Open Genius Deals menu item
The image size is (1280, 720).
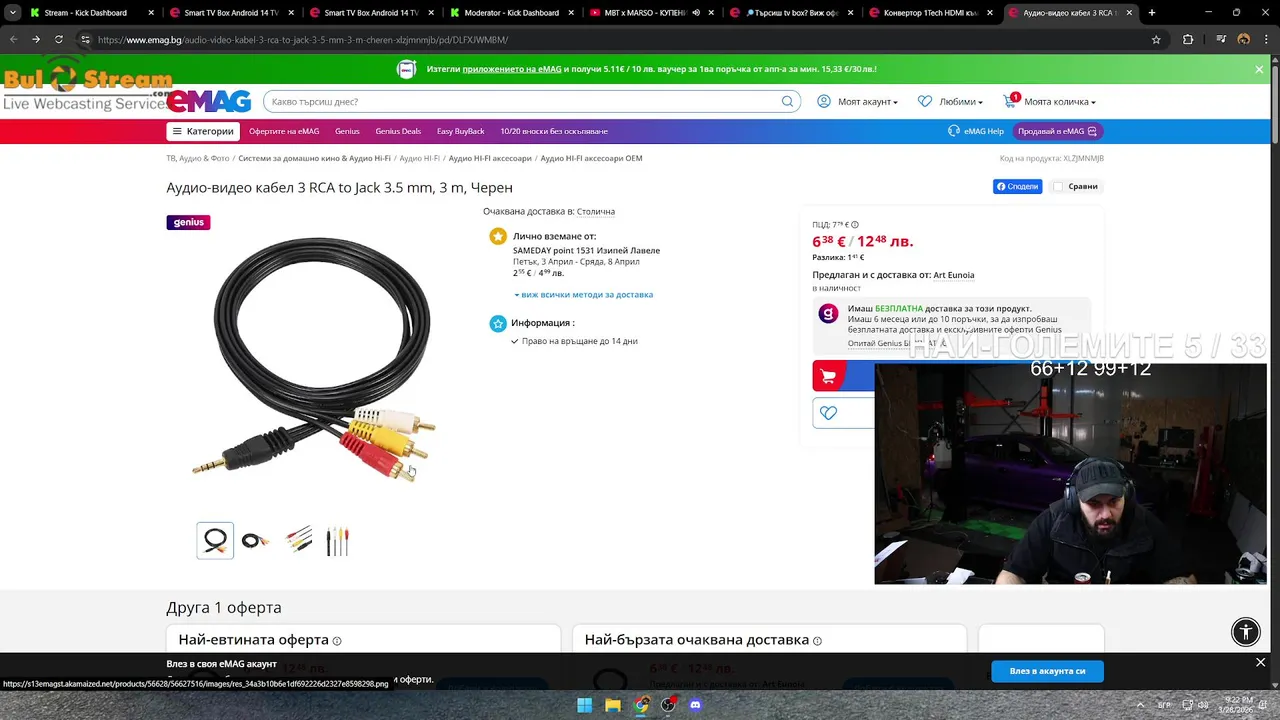pyautogui.click(x=398, y=131)
